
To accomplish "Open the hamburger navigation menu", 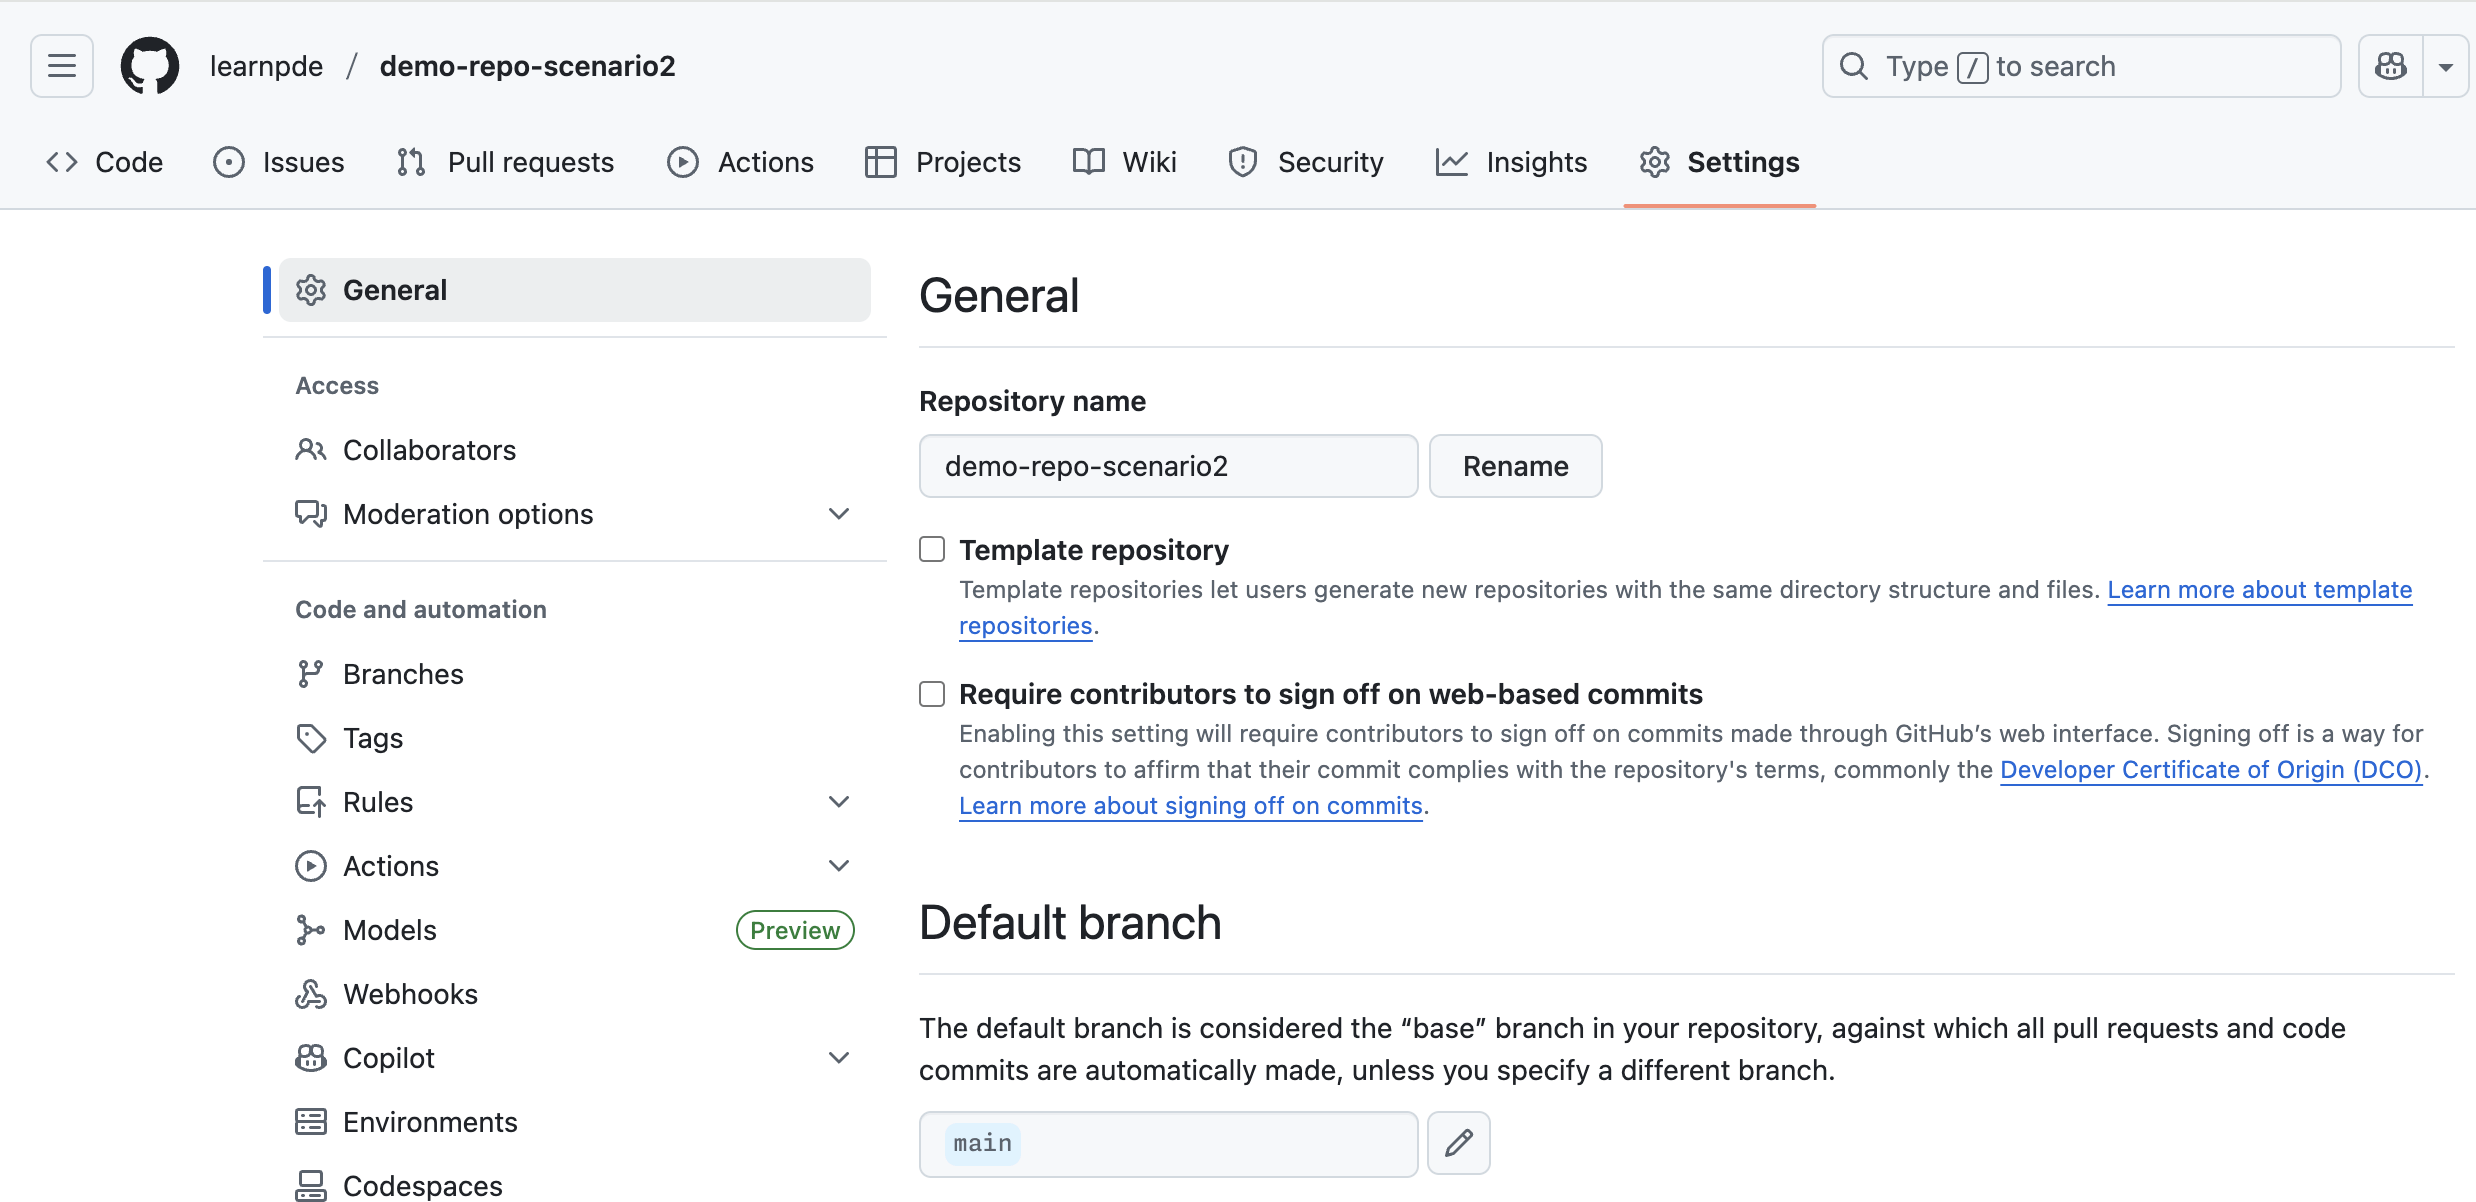I will (x=62, y=66).
